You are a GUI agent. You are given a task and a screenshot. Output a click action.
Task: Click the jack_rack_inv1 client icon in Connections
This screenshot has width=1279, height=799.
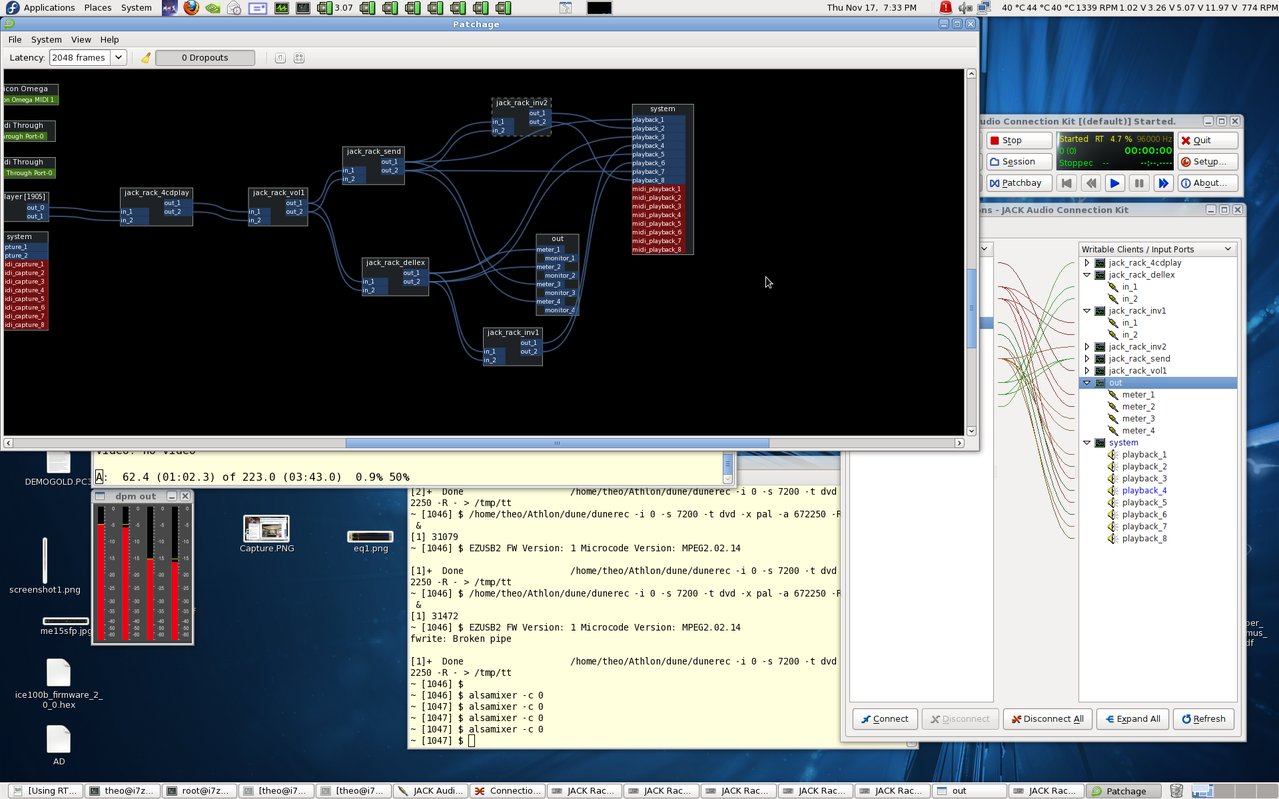click(x=1100, y=311)
